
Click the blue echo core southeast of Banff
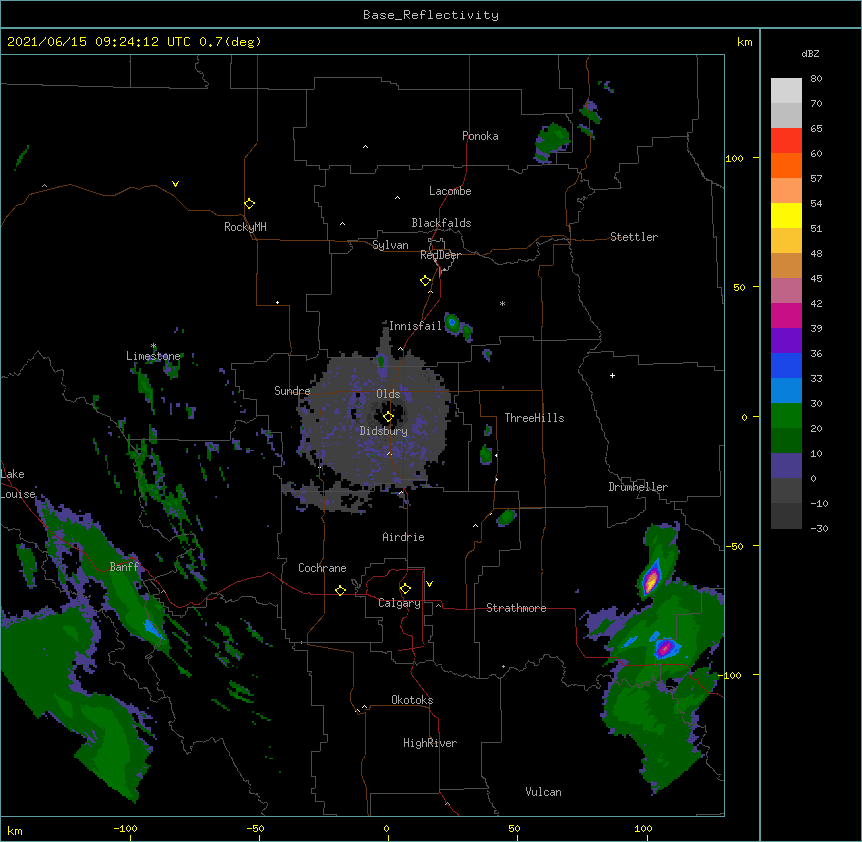pos(152,628)
